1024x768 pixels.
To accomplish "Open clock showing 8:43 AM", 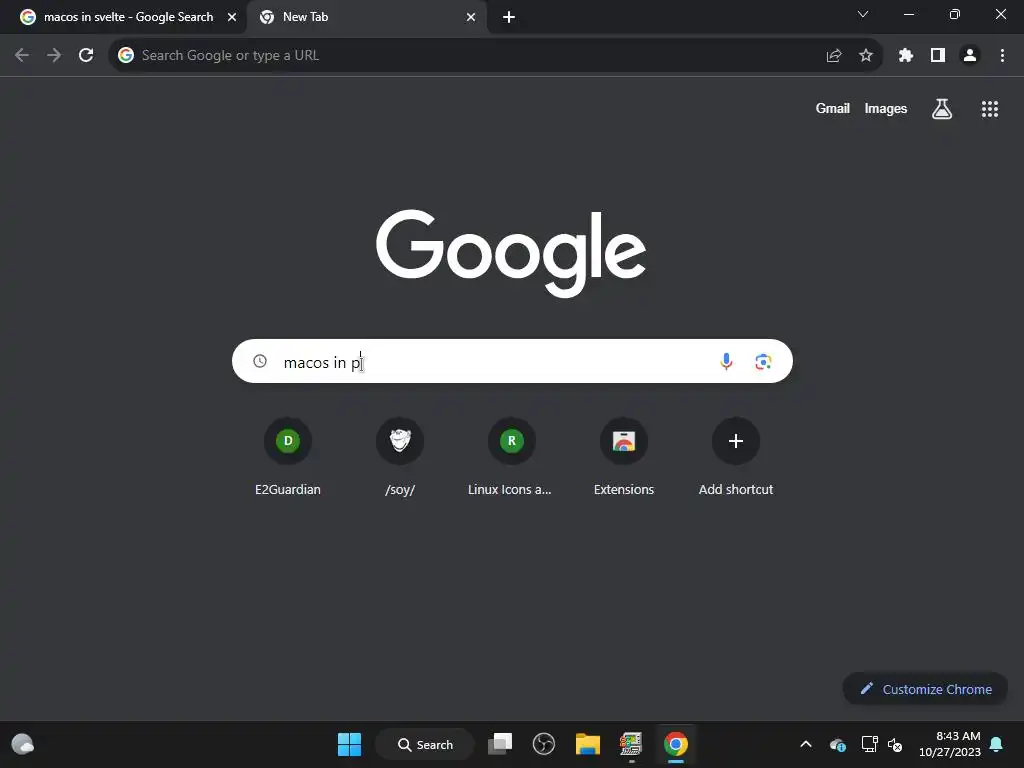I will click(x=950, y=744).
